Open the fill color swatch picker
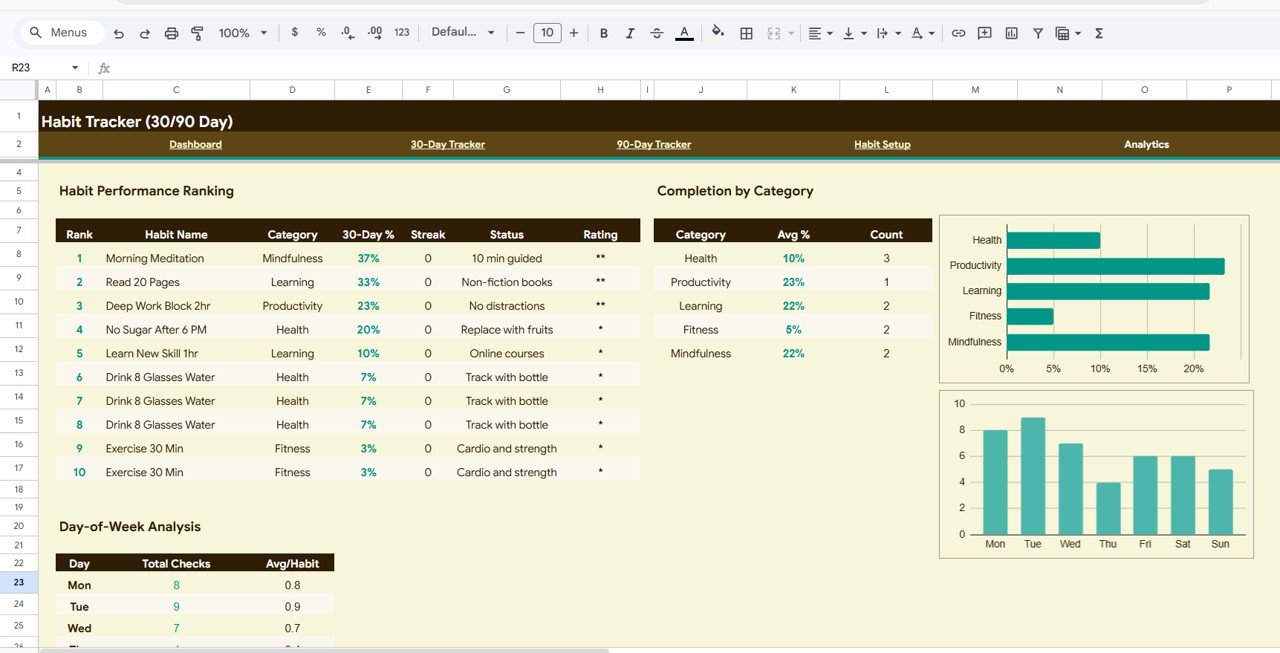Viewport: 1280px width, 653px height. tap(717, 33)
